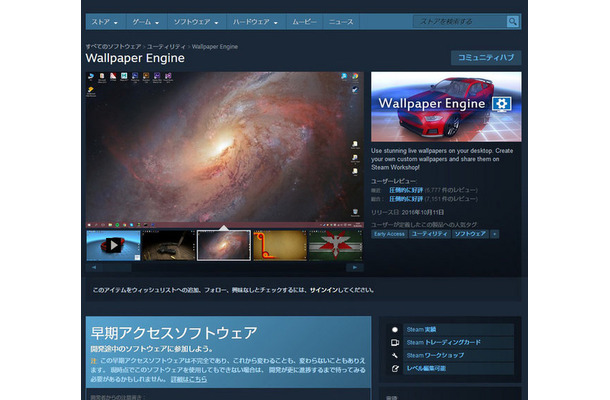
Task: Click the left thumbnail strip arrow
Action: (x=94, y=267)
